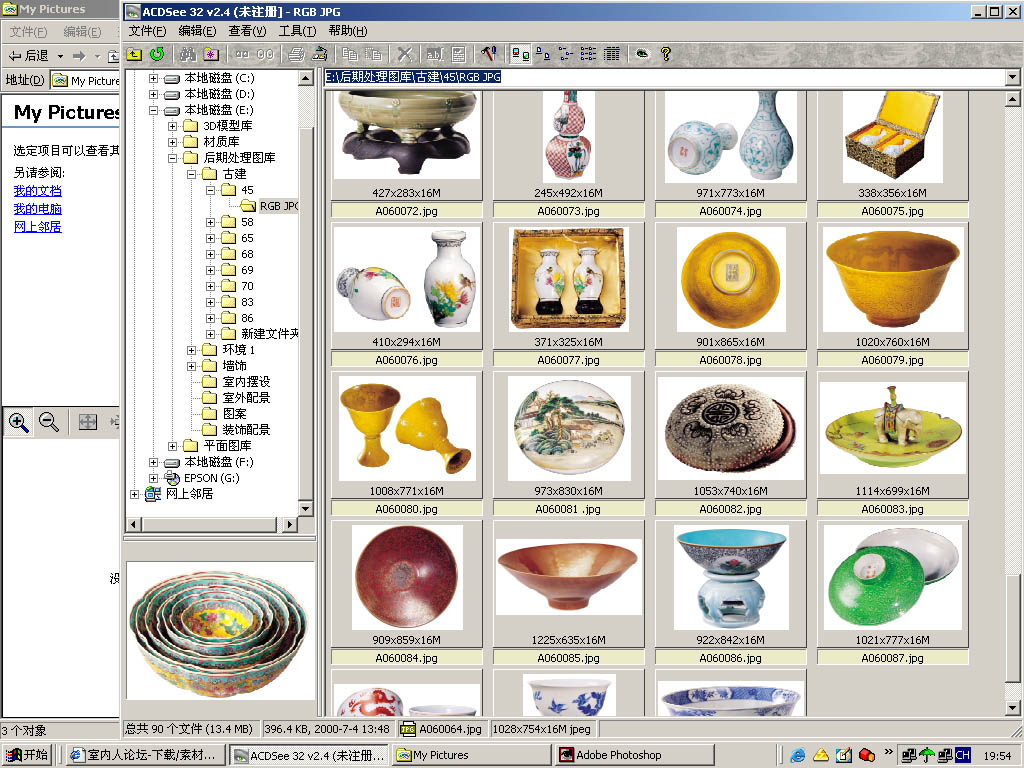Click the actual size icon in My Pictures
The height and width of the screenshot is (768, 1024).
click(88, 423)
